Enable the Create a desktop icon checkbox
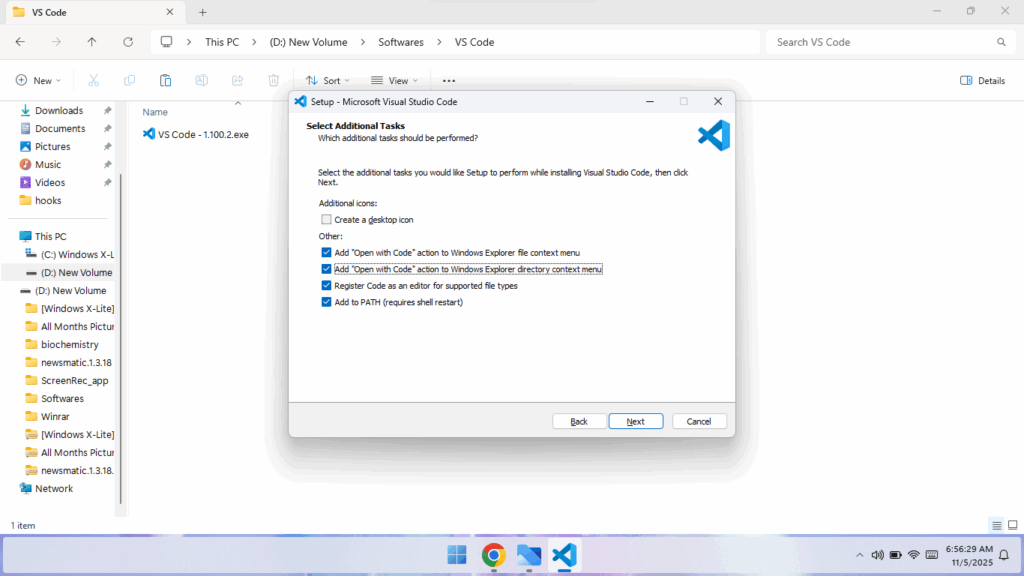 coord(326,219)
